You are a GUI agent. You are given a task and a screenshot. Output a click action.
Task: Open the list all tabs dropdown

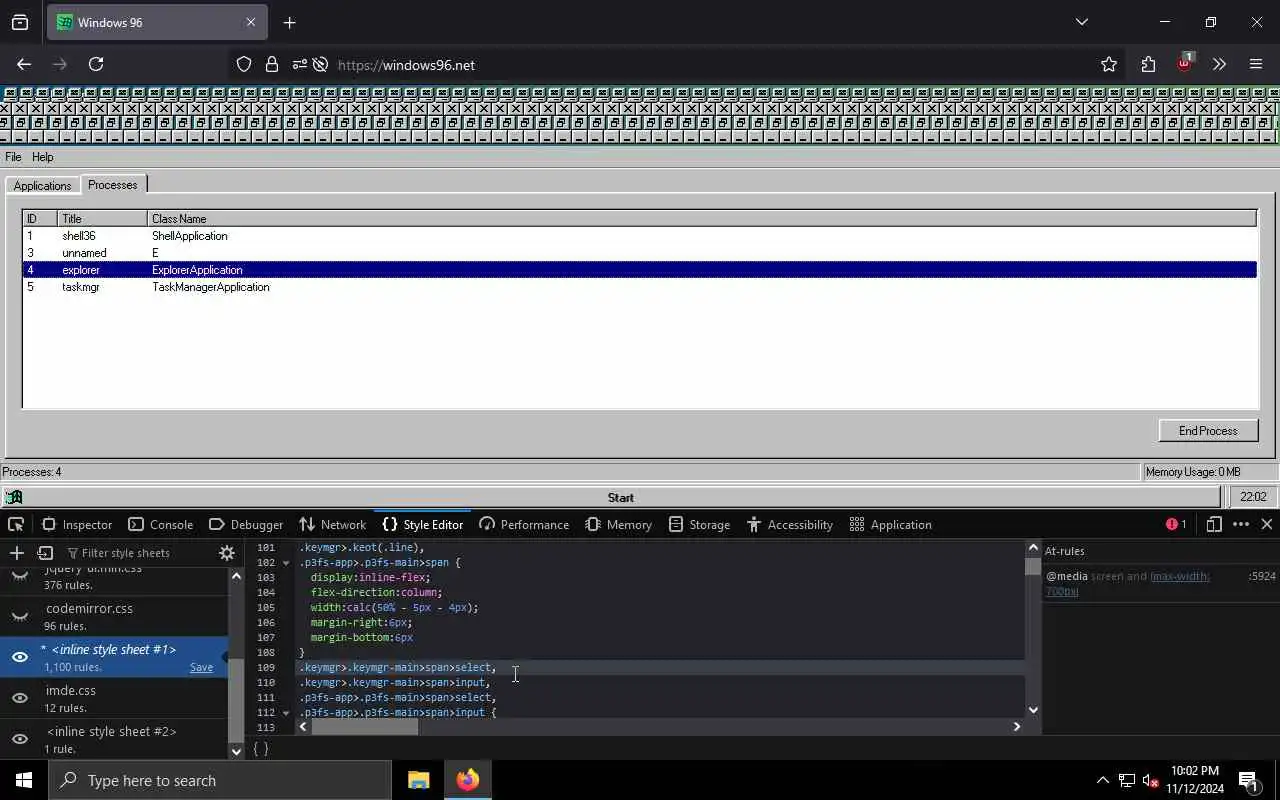pyautogui.click(x=1081, y=22)
